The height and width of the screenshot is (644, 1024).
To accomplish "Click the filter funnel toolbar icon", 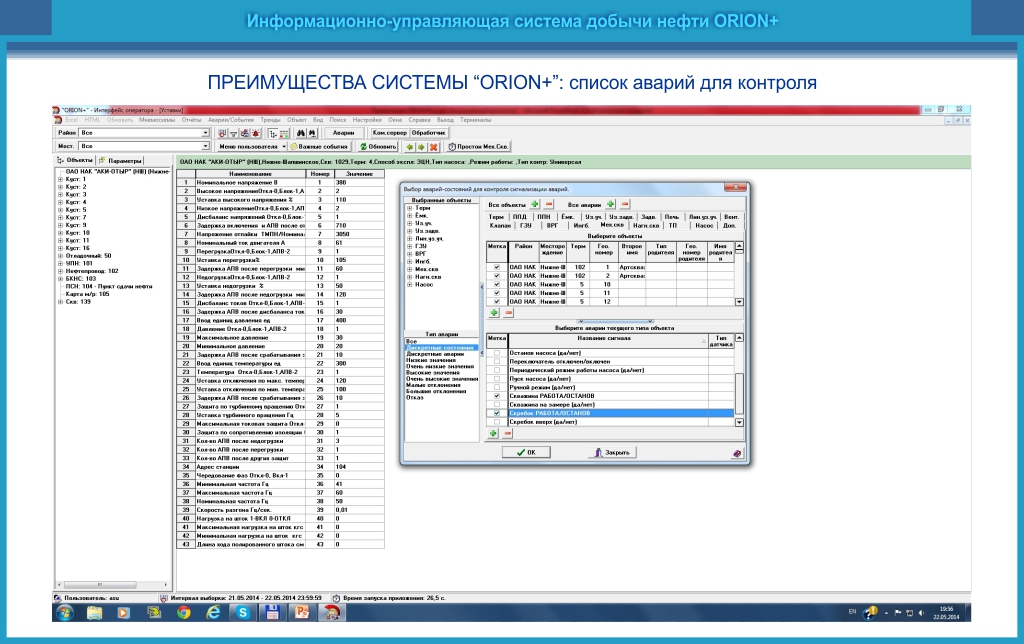I will 233,133.
